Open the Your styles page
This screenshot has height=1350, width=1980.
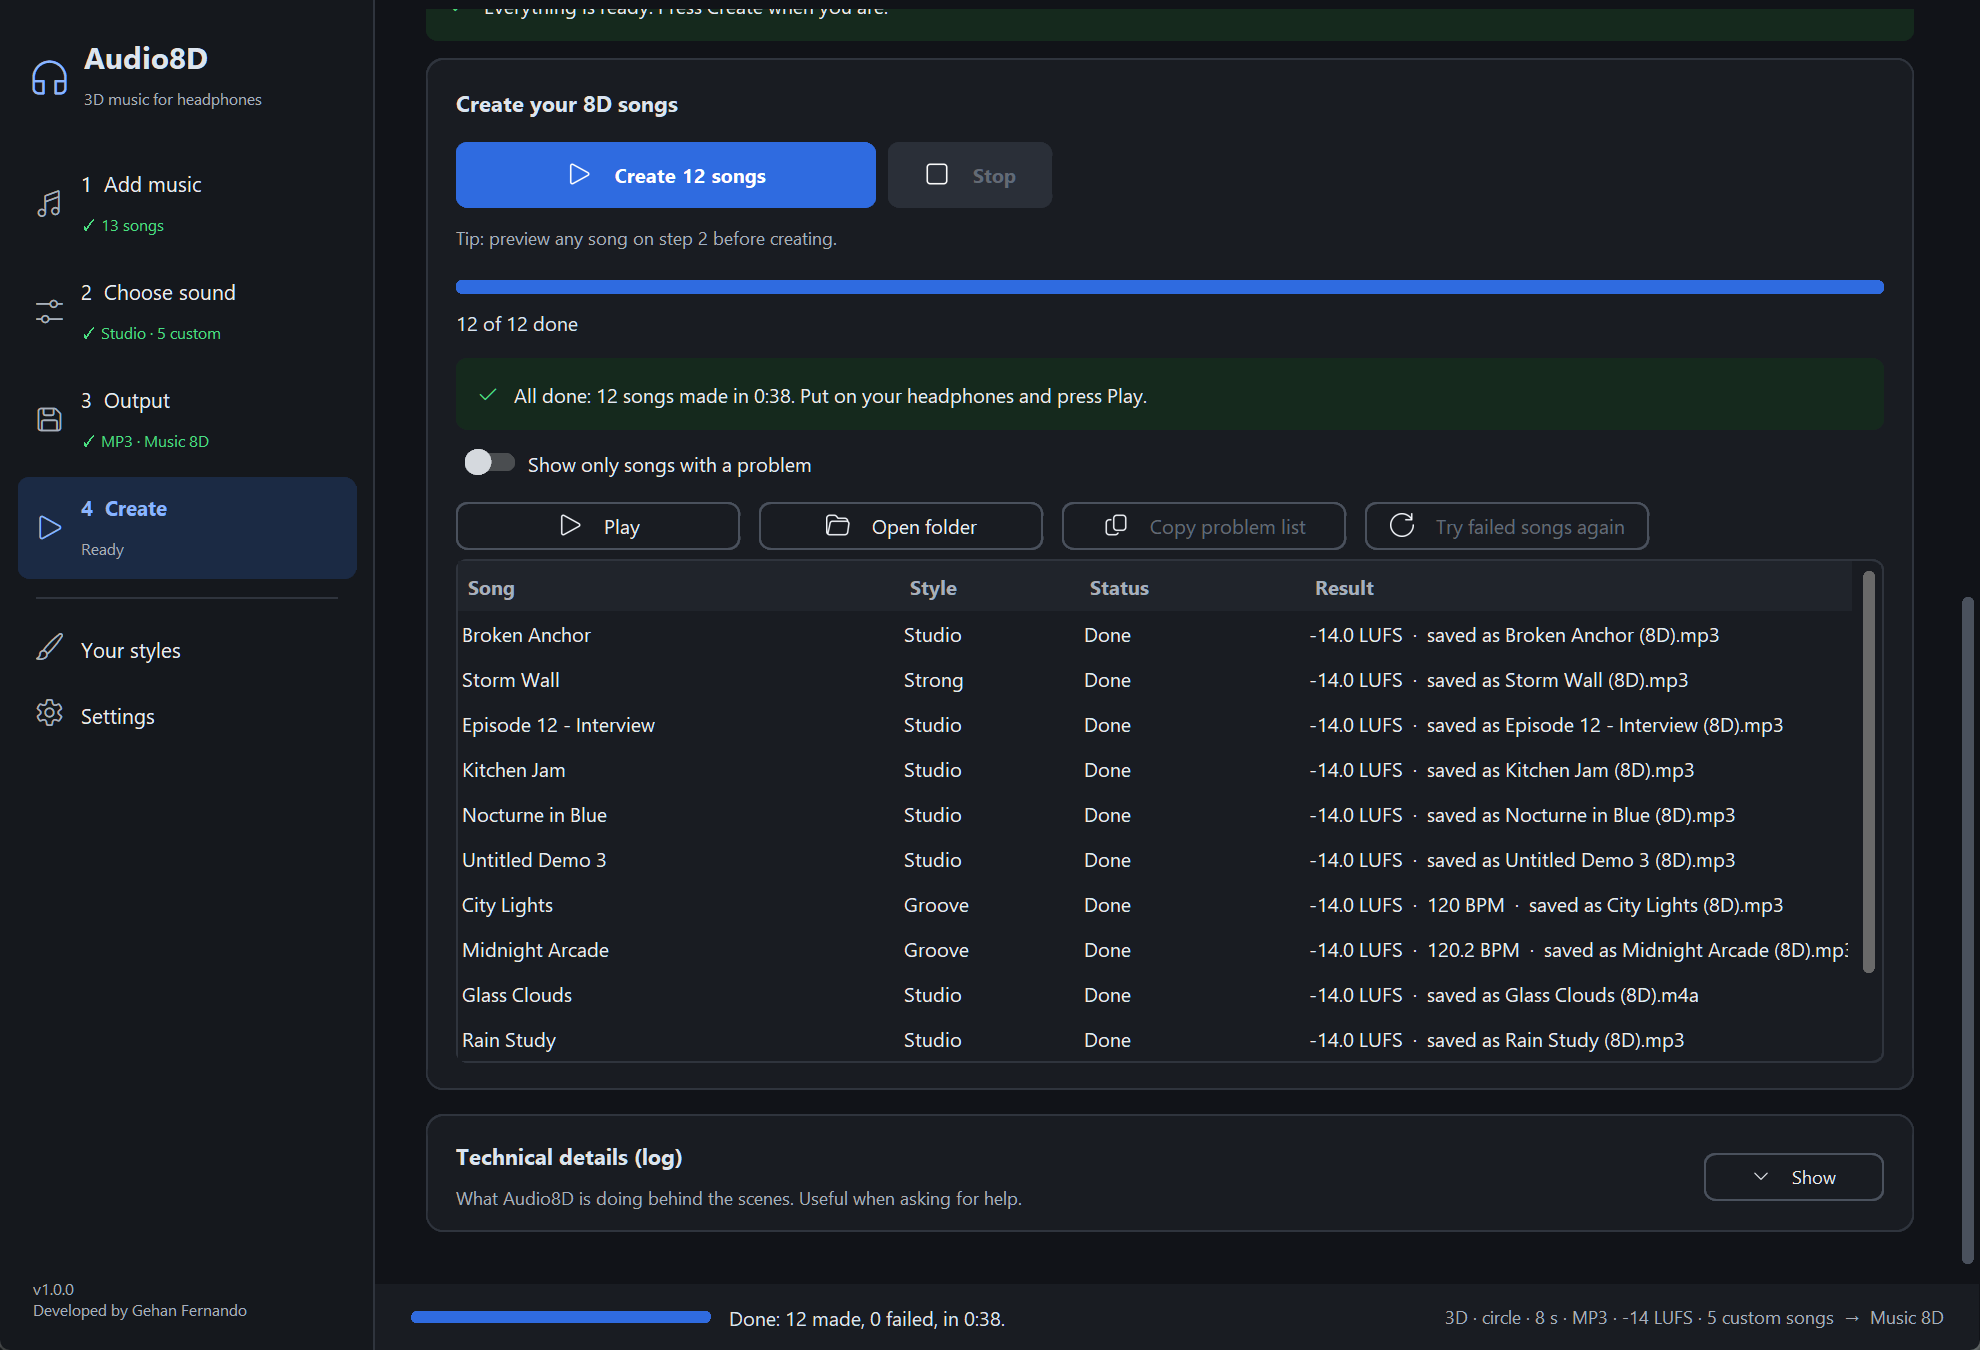(187, 650)
